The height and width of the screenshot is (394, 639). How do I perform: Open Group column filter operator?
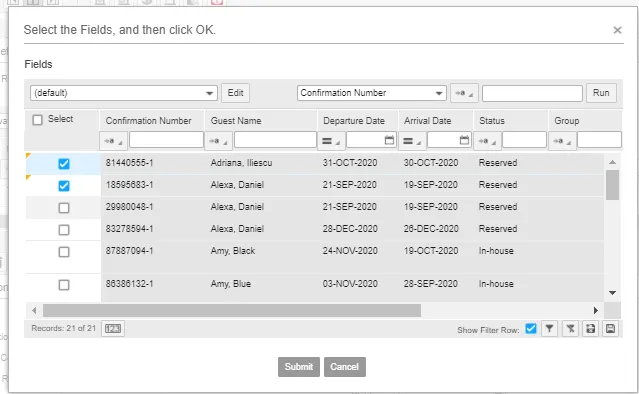pos(562,141)
